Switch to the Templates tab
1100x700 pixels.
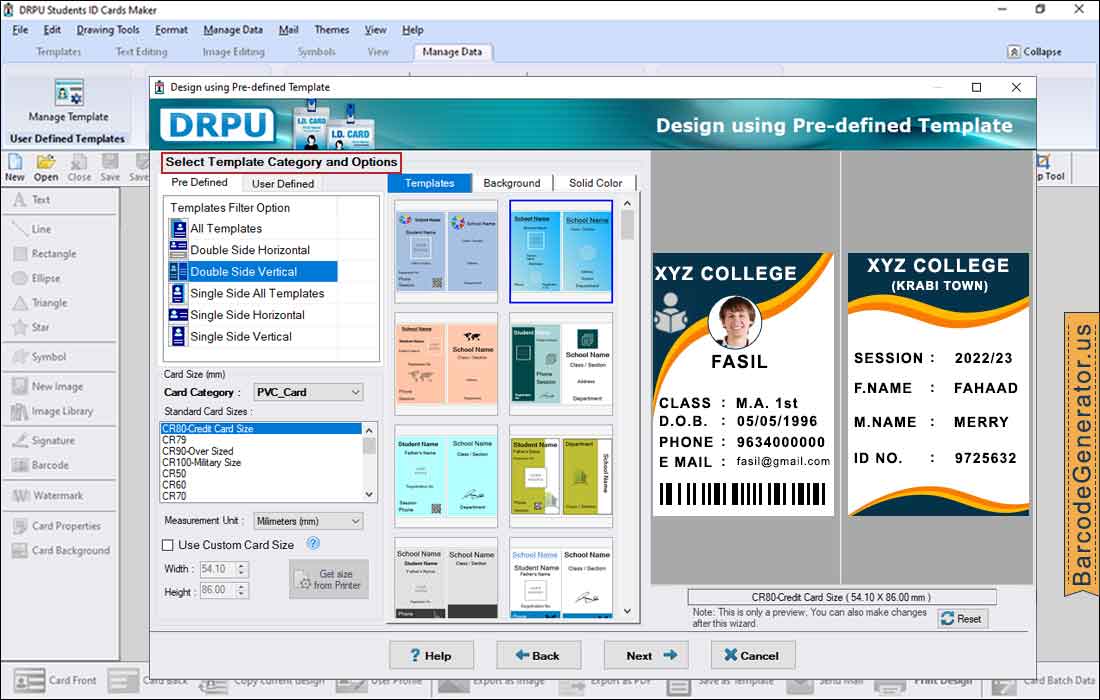tap(429, 183)
